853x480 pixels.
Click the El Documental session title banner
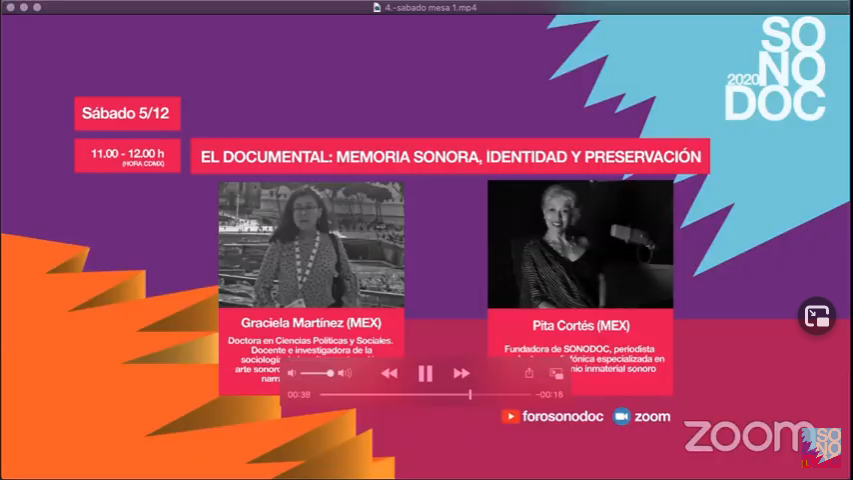(450, 157)
